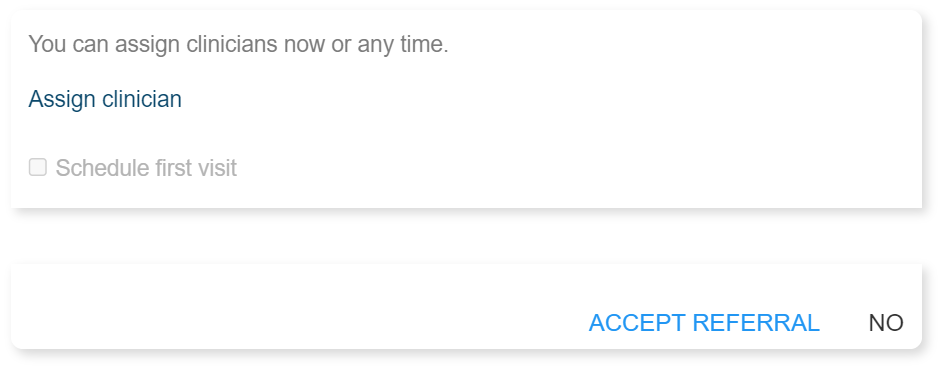Choose the blue ACCEPT REFERRAL action
943x370 pixels.
tap(704, 323)
